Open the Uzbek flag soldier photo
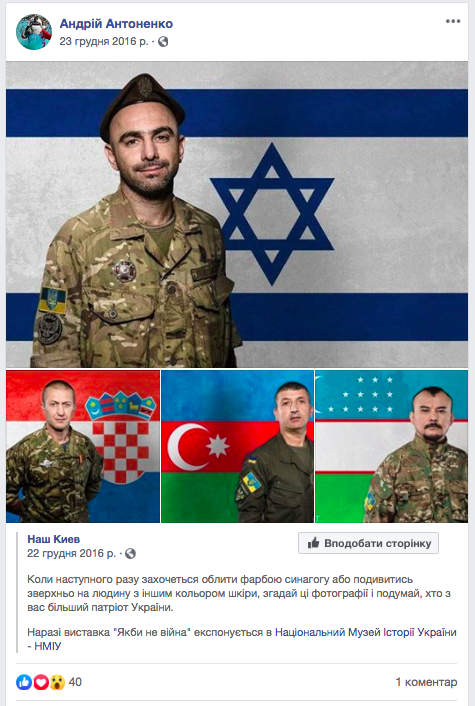 click(391, 446)
